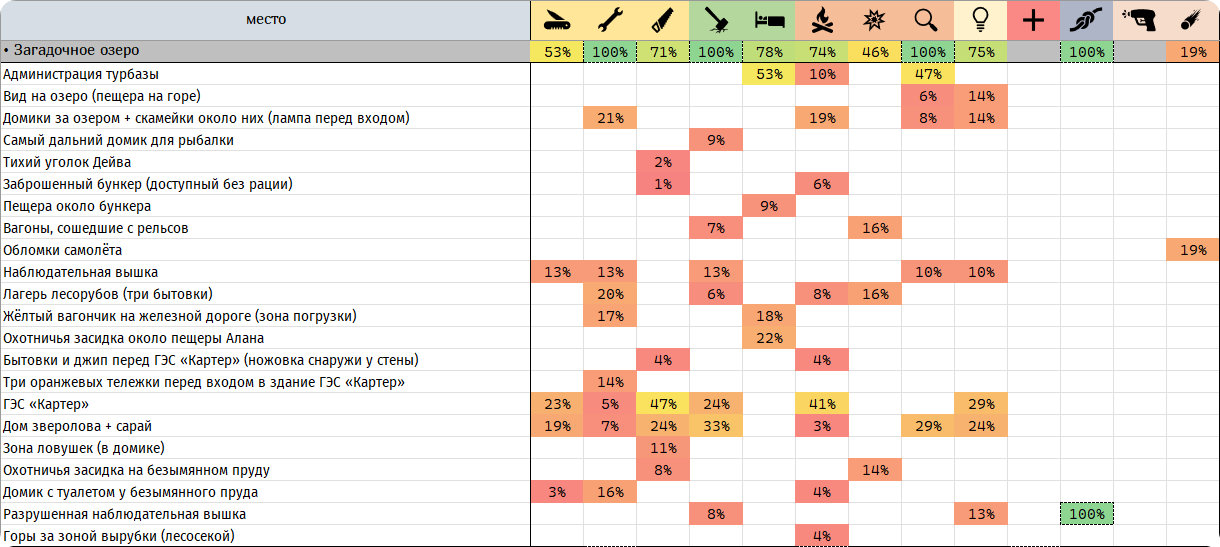Click the bed column header icon
The image size is (1220, 547).
tap(769, 20)
